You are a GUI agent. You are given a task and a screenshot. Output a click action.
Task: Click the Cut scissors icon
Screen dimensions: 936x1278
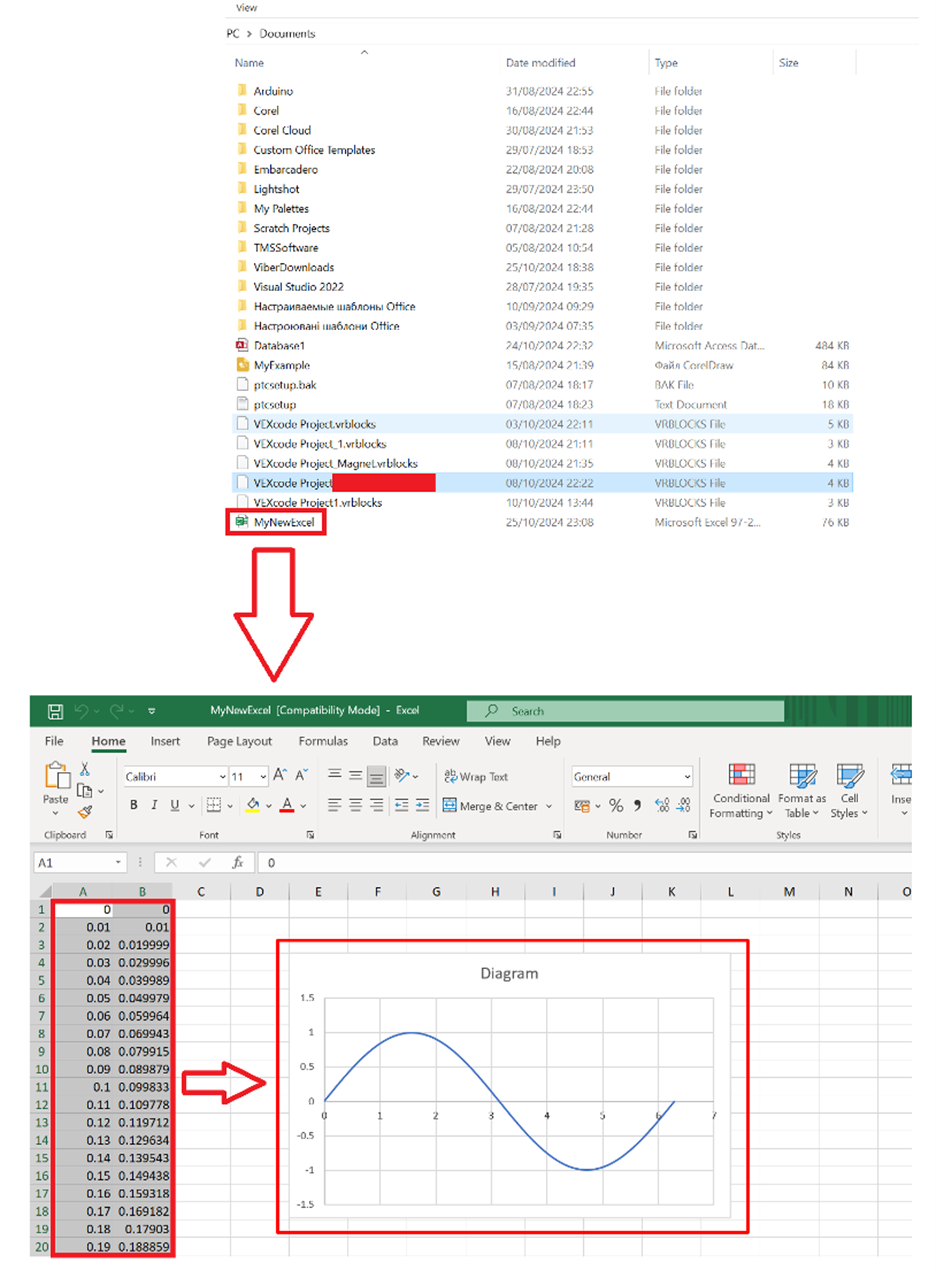[85, 769]
